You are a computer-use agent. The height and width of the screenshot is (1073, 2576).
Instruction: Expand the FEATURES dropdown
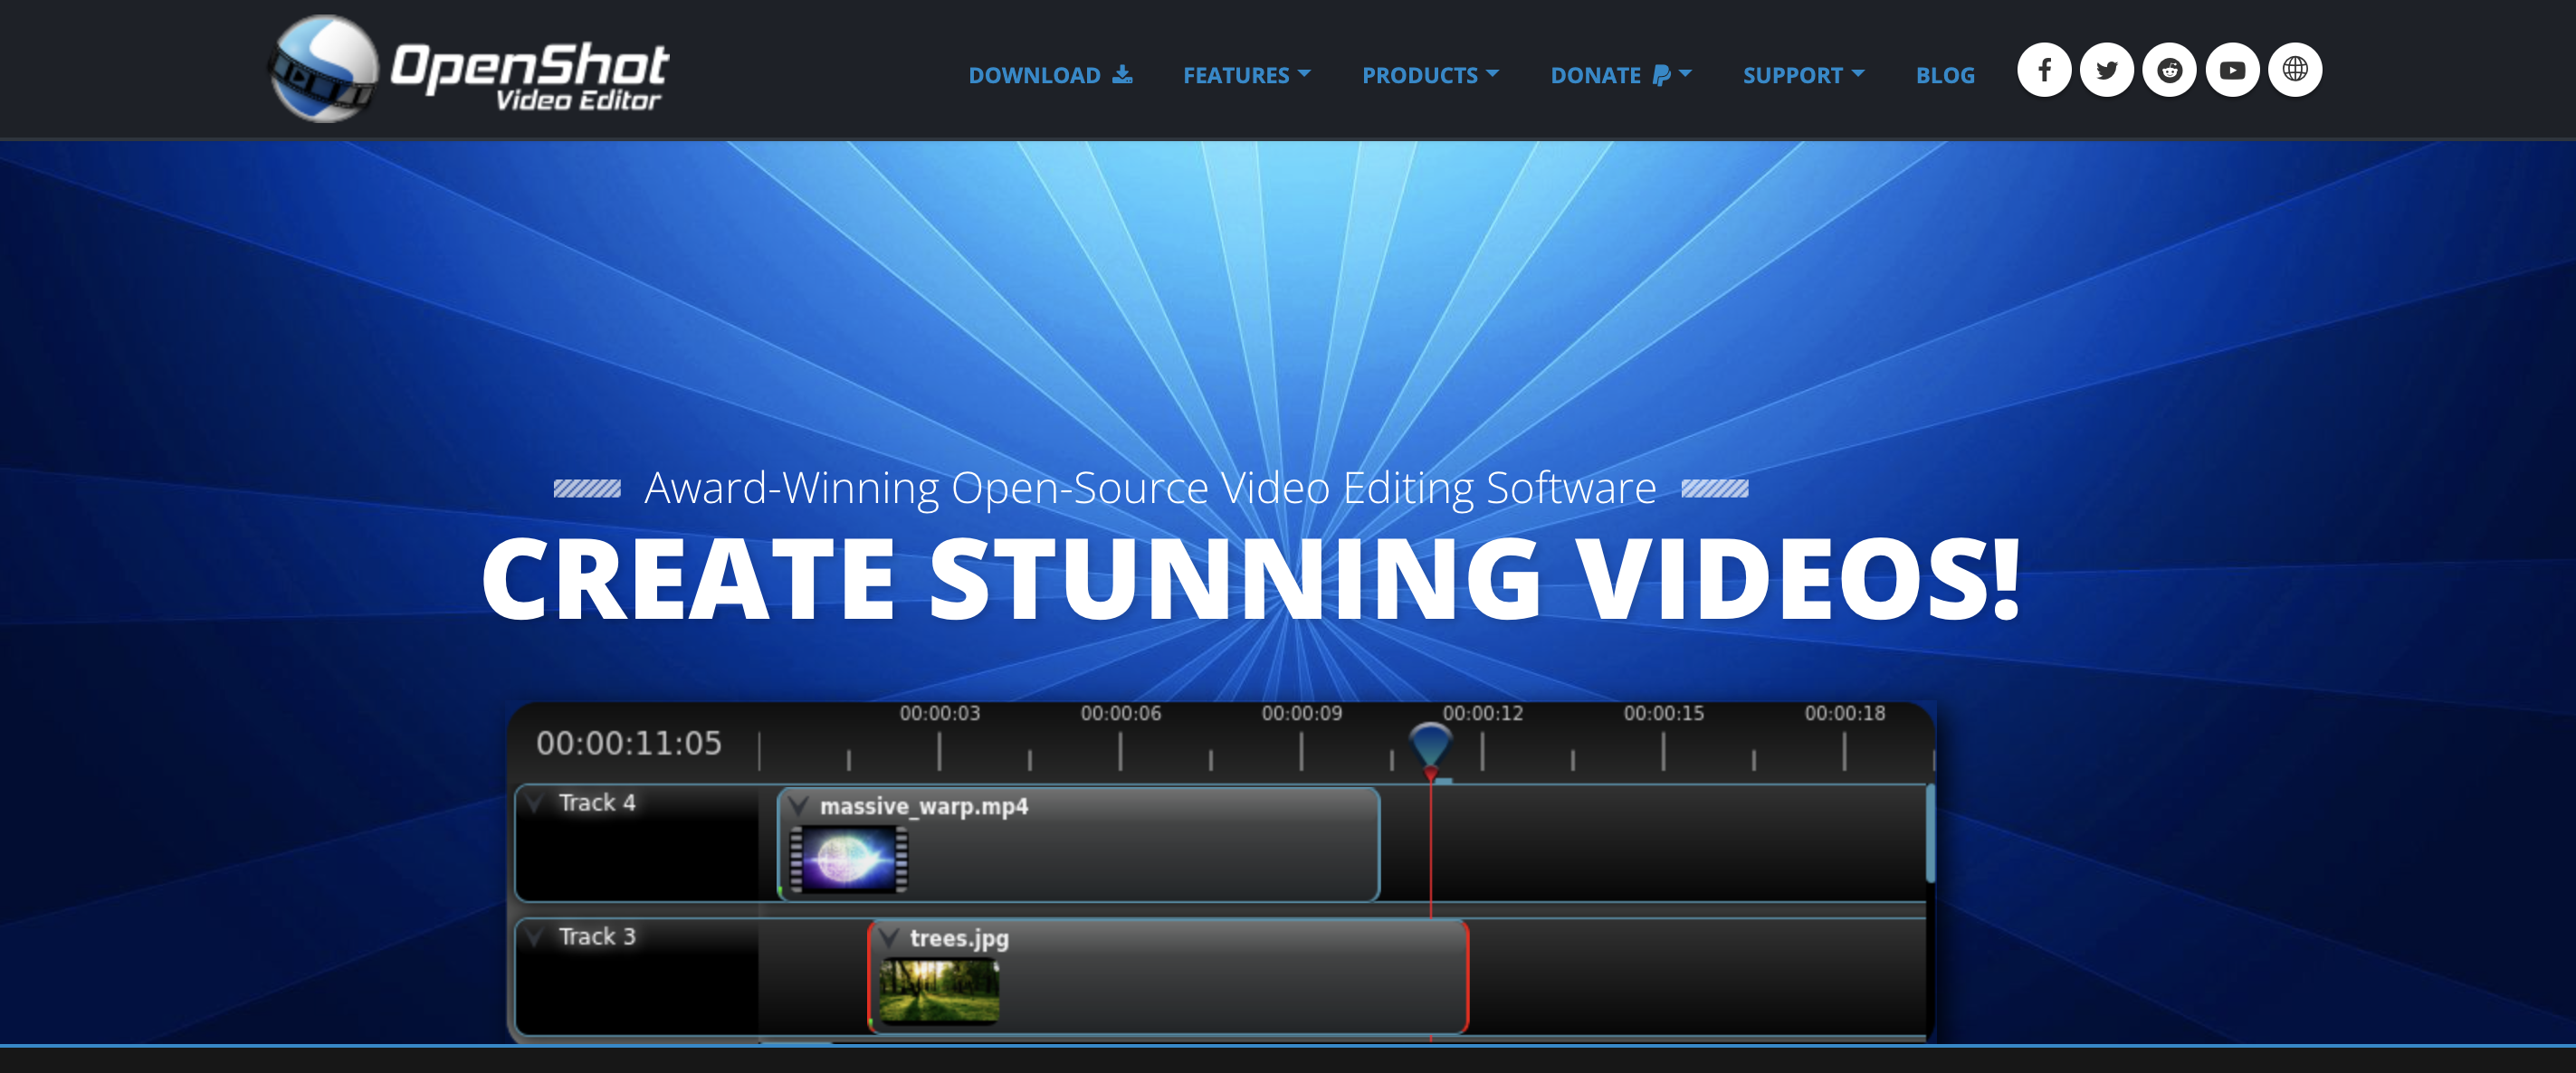tap(1246, 75)
